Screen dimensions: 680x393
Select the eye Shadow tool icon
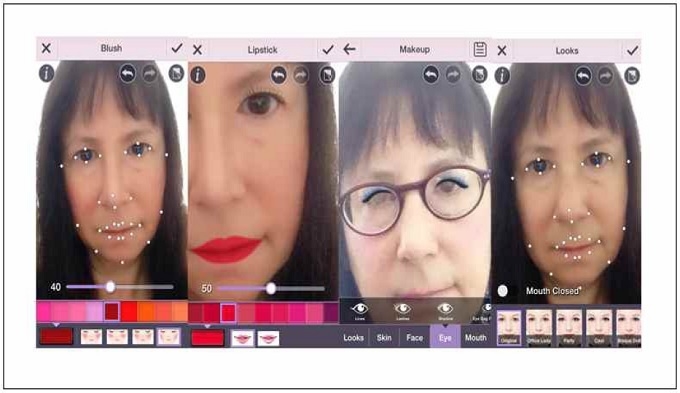445,310
